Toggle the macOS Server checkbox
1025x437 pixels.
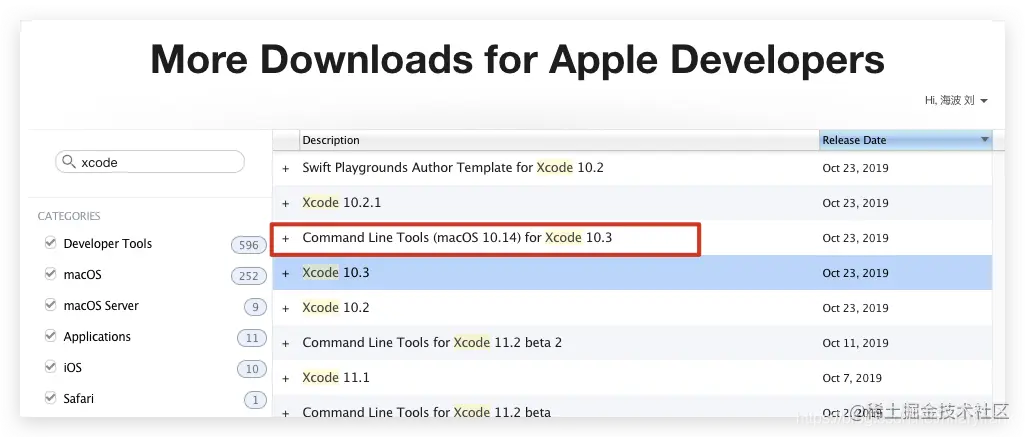tap(50, 305)
